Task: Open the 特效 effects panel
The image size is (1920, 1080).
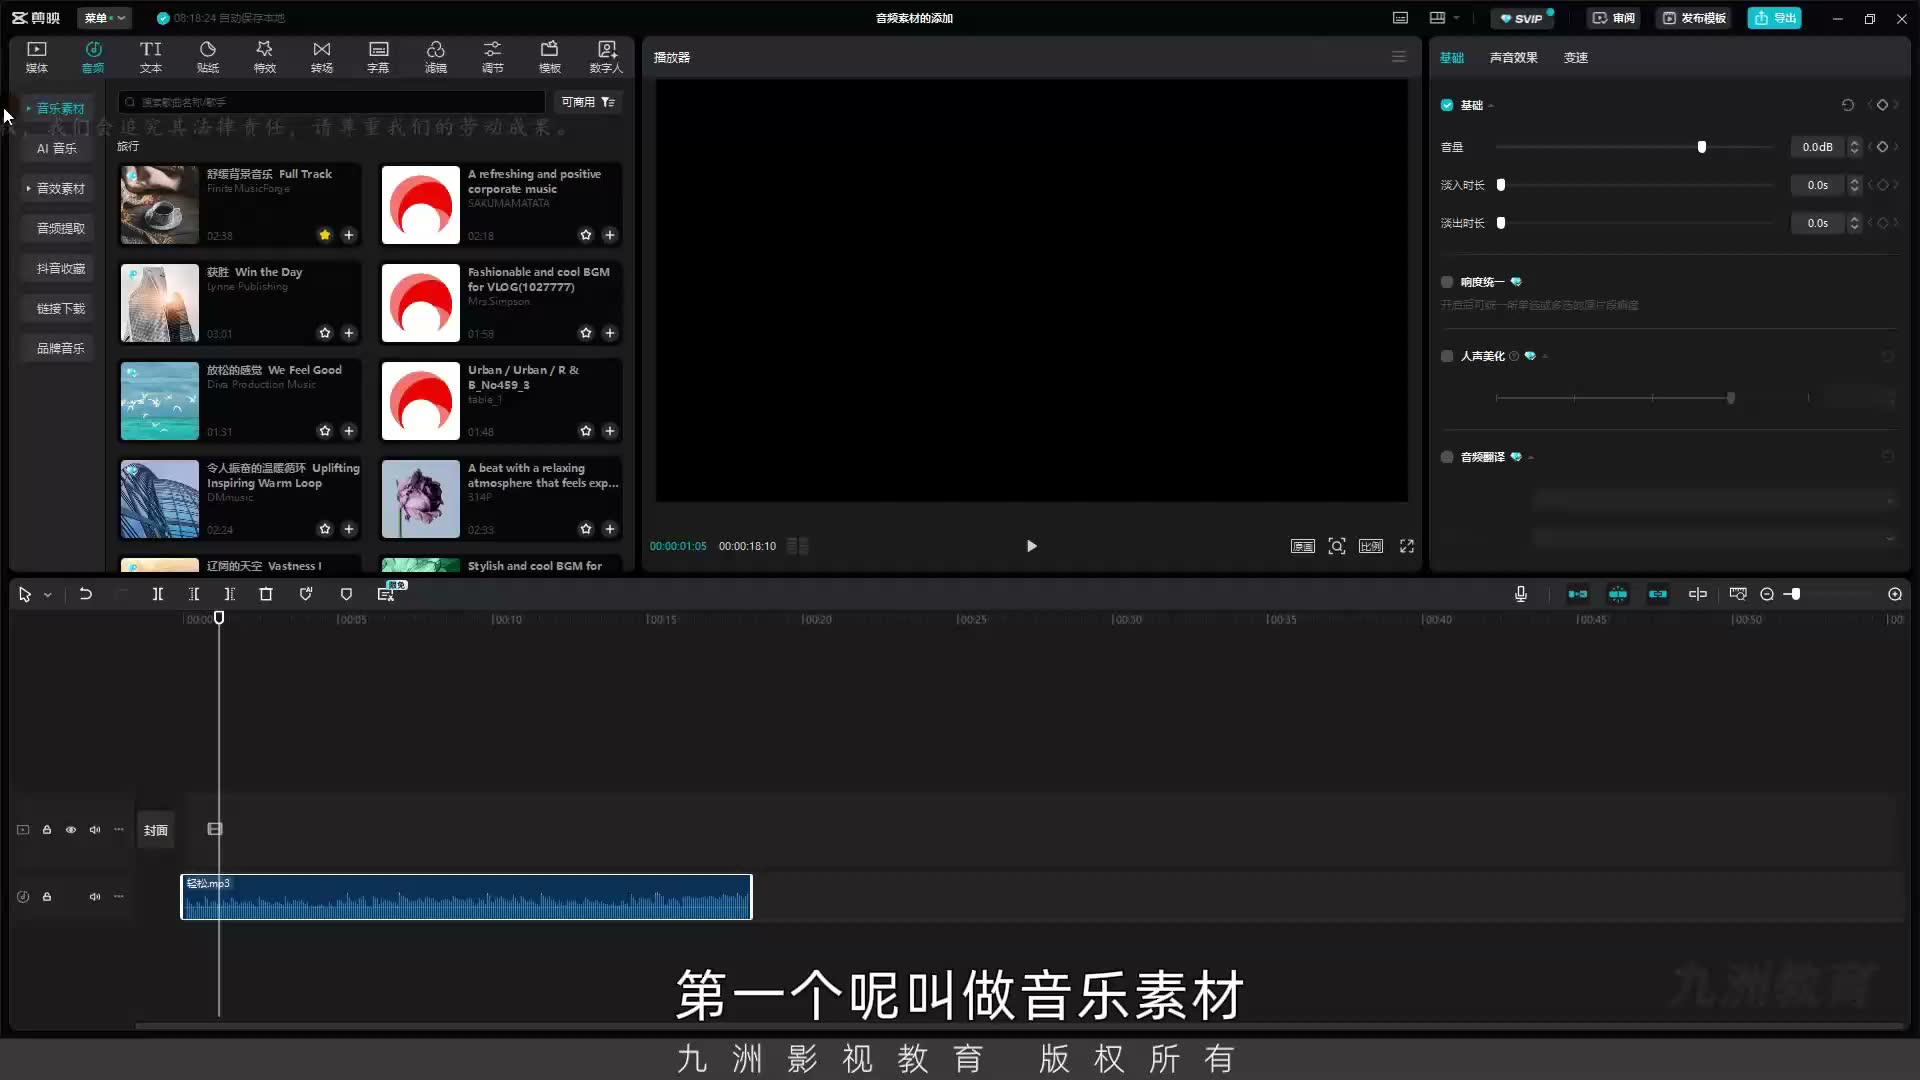Action: (264, 57)
